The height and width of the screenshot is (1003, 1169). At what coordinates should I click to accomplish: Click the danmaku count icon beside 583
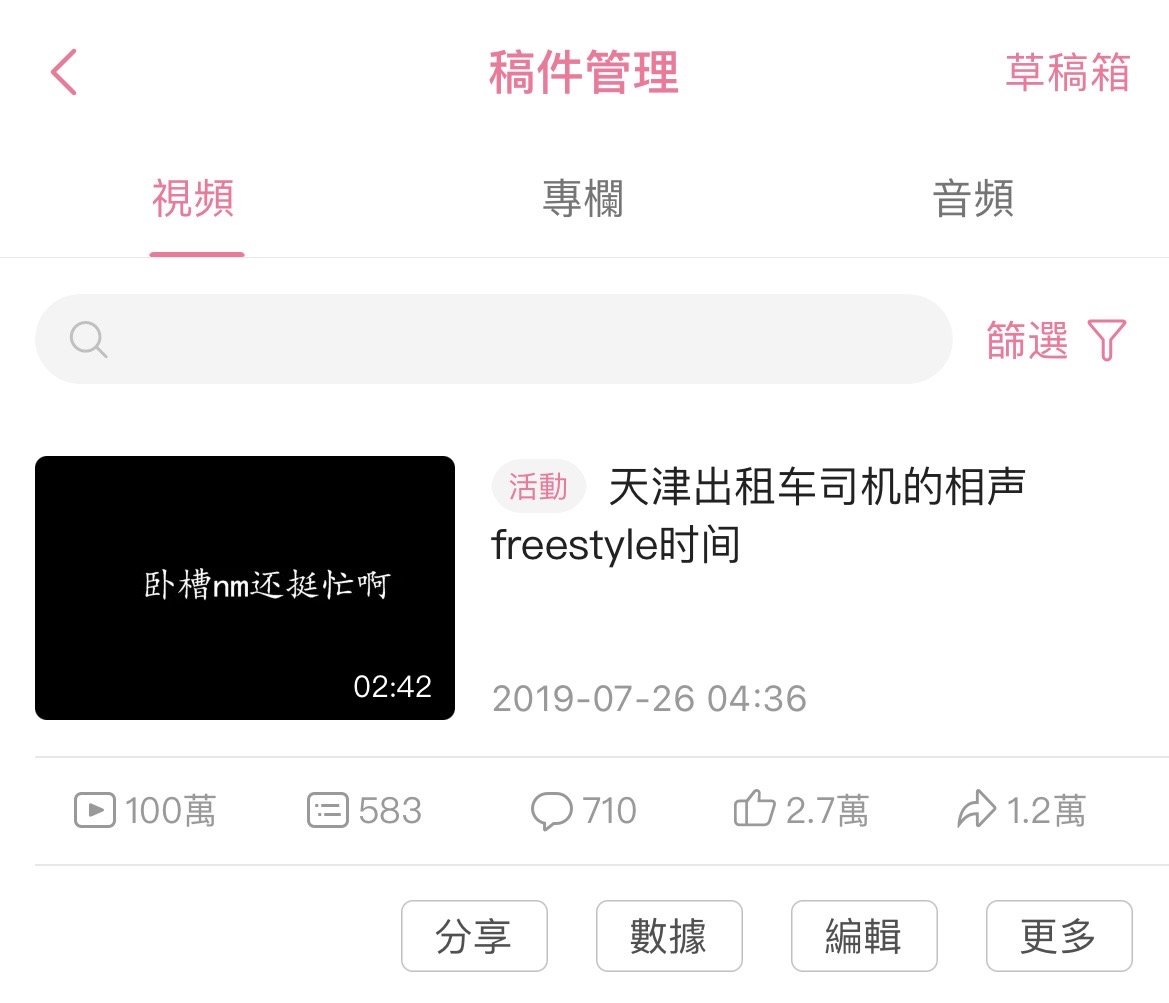(327, 810)
